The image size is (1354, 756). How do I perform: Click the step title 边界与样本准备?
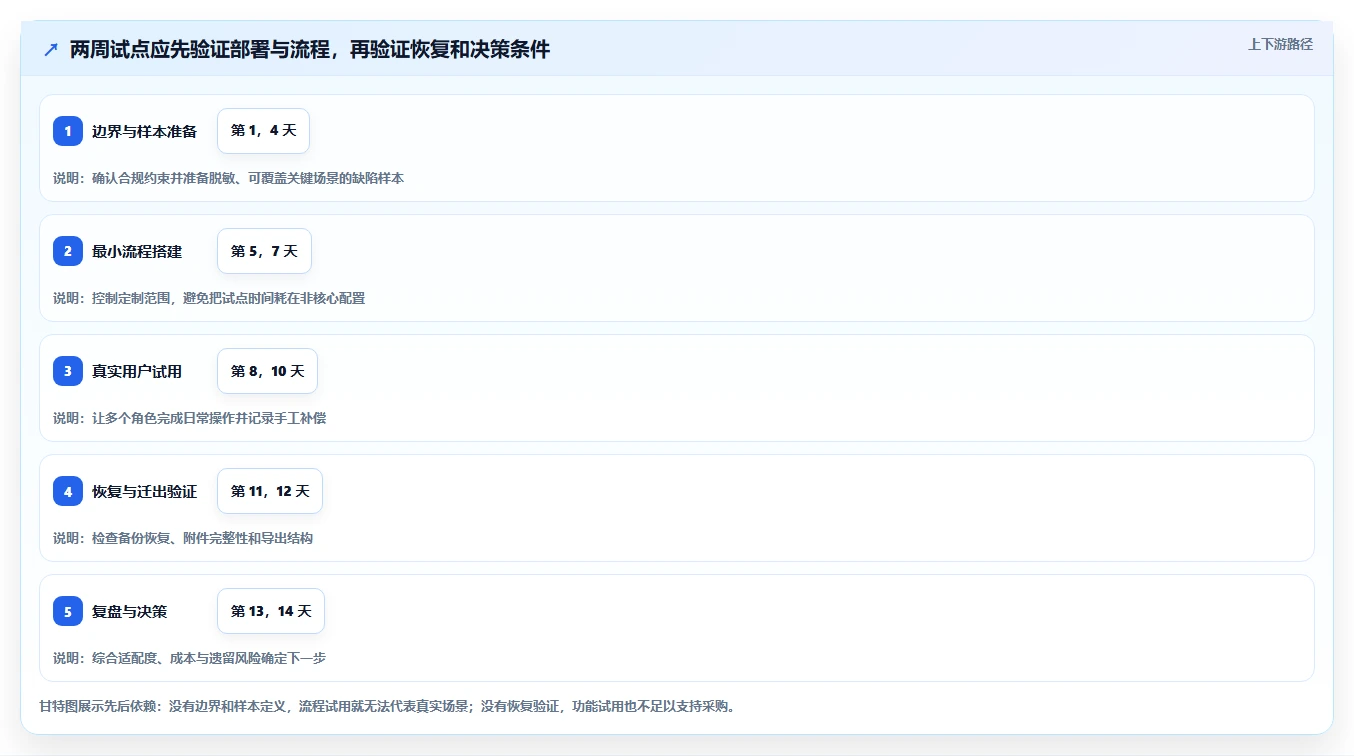click(x=144, y=131)
